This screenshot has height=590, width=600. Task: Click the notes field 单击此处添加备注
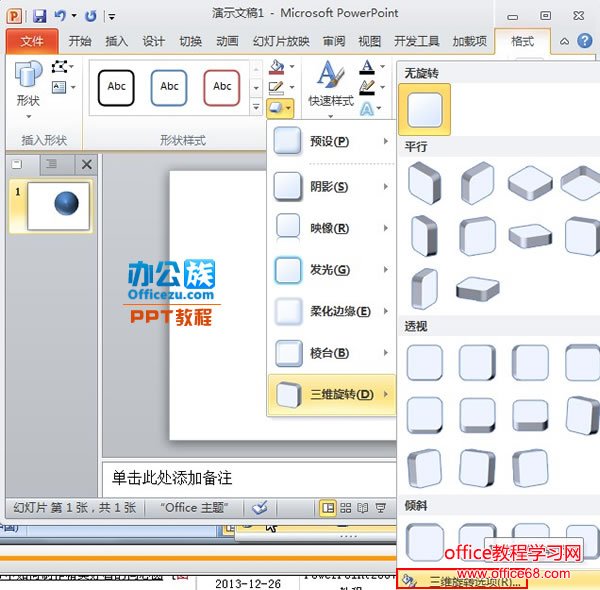coord(249,478)
